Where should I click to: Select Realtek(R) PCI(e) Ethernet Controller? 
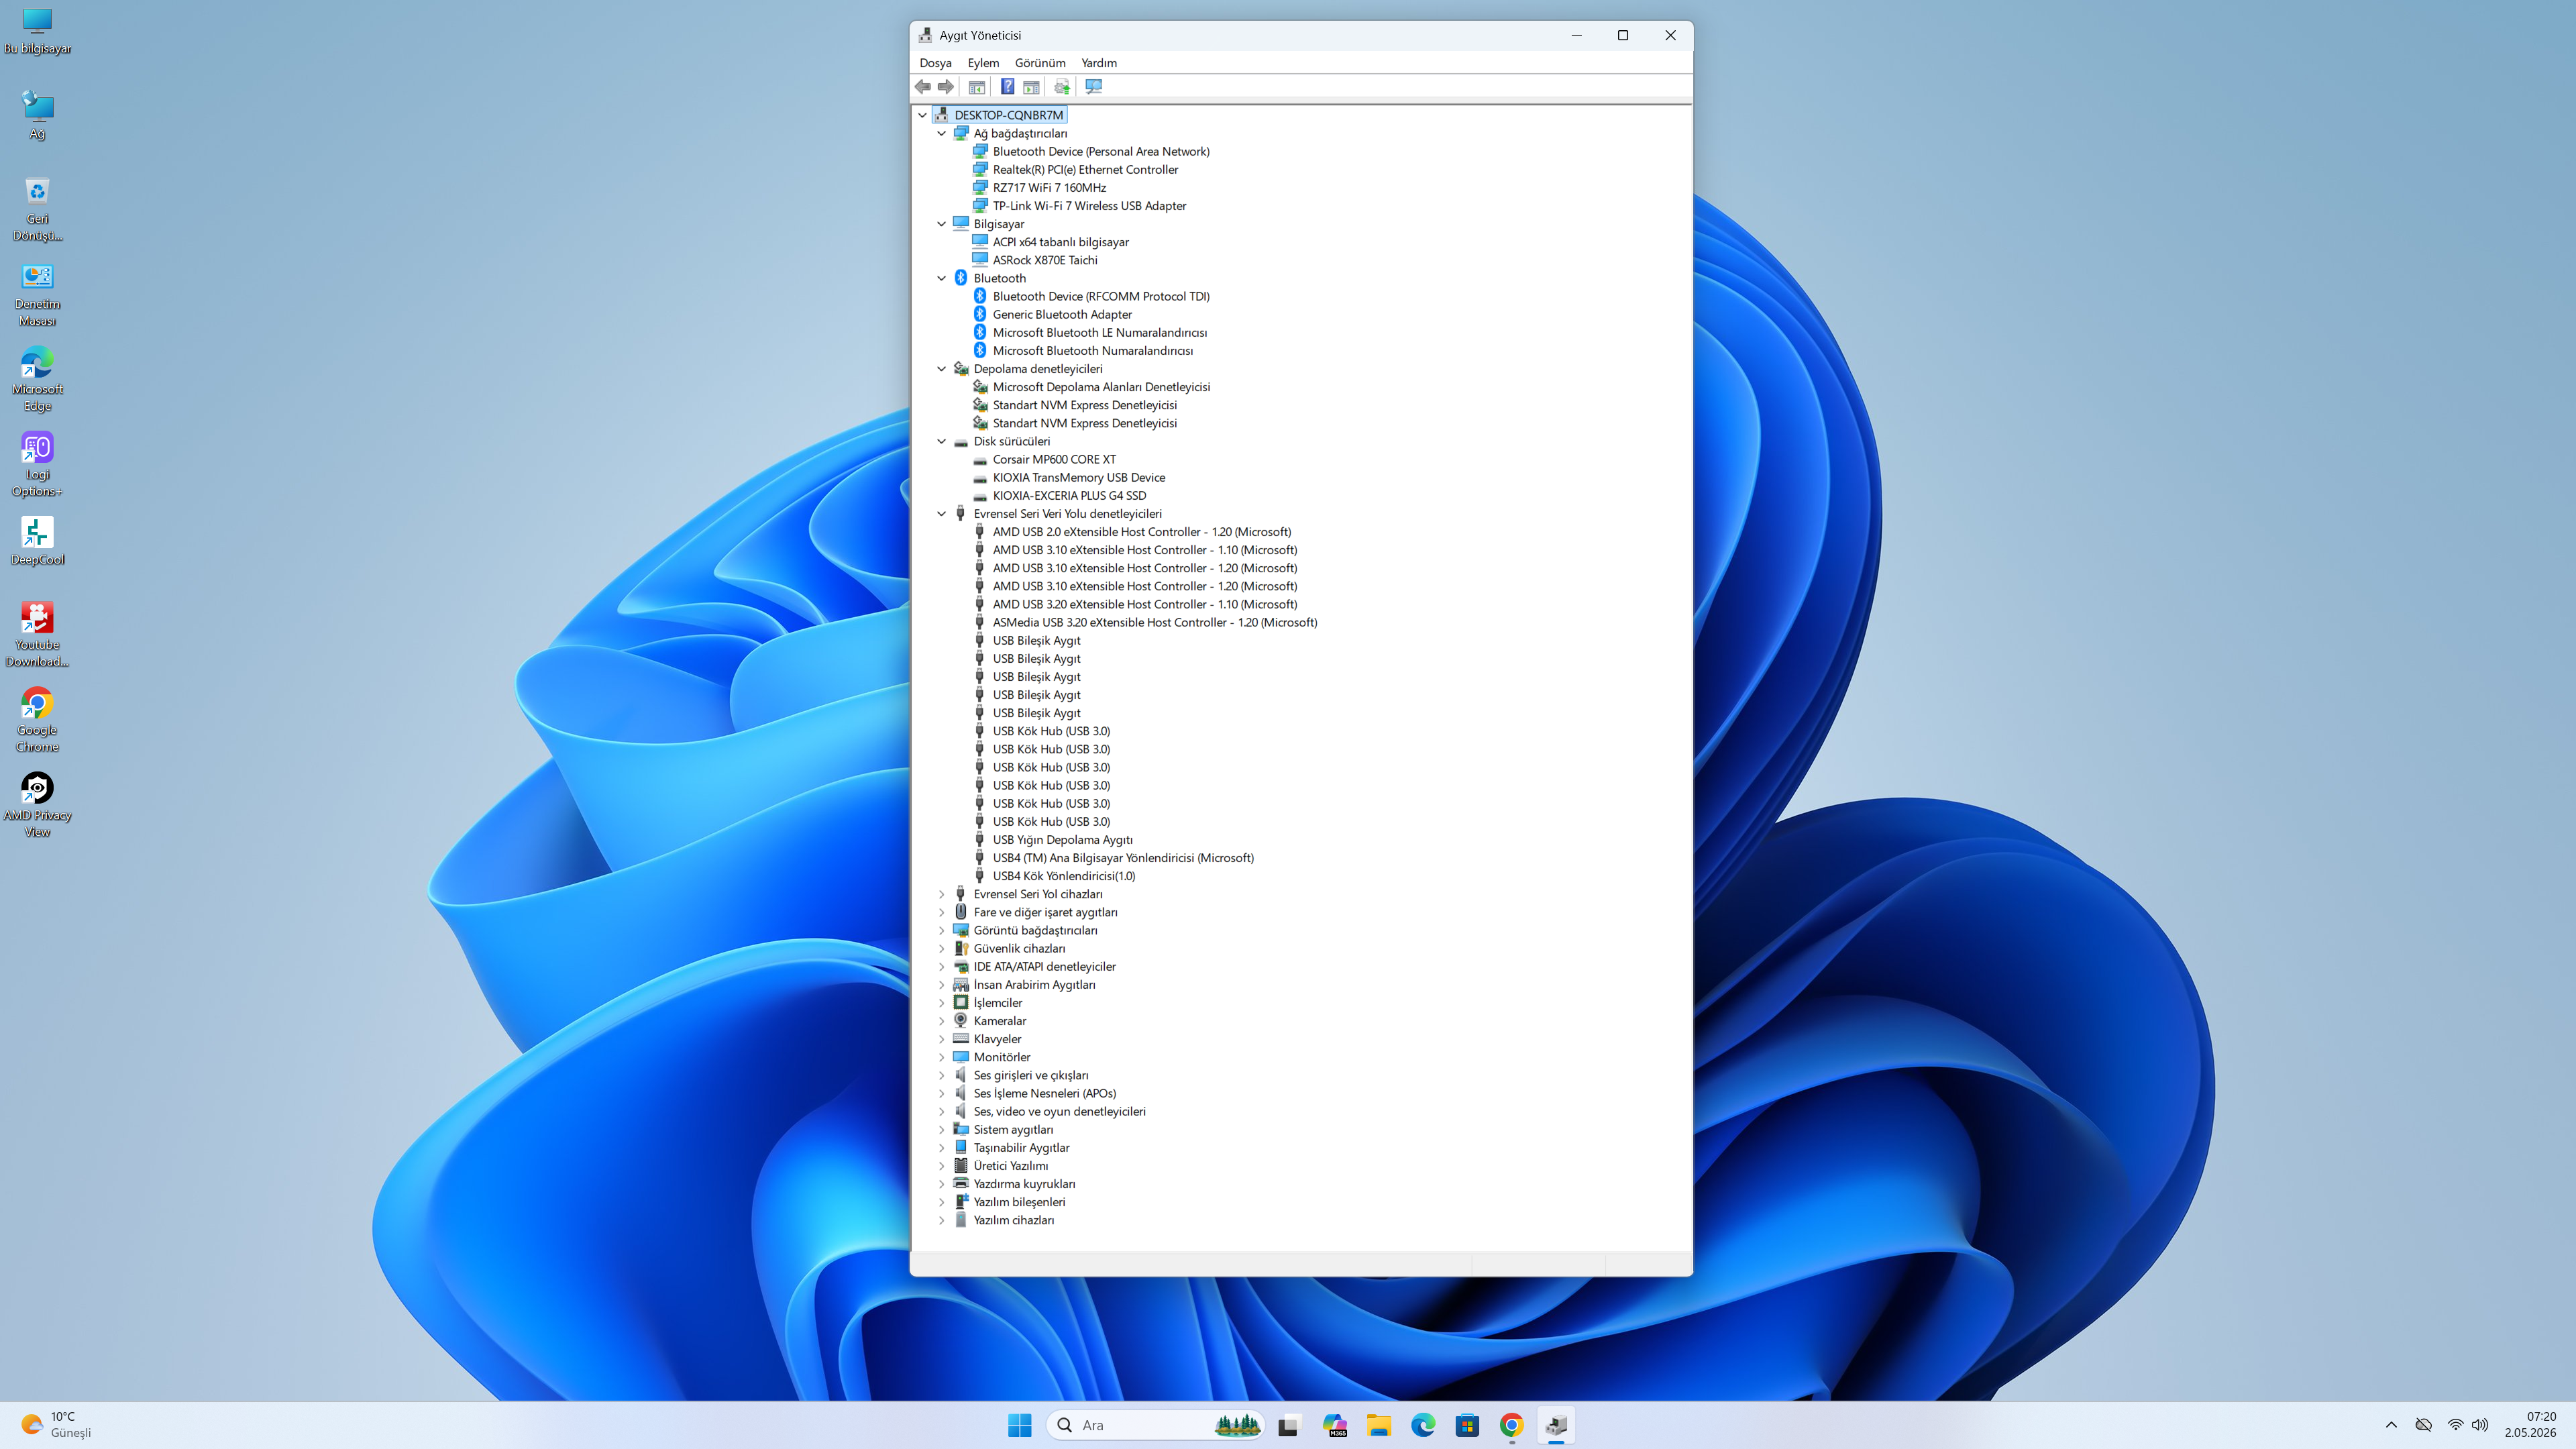point(1085,170)
